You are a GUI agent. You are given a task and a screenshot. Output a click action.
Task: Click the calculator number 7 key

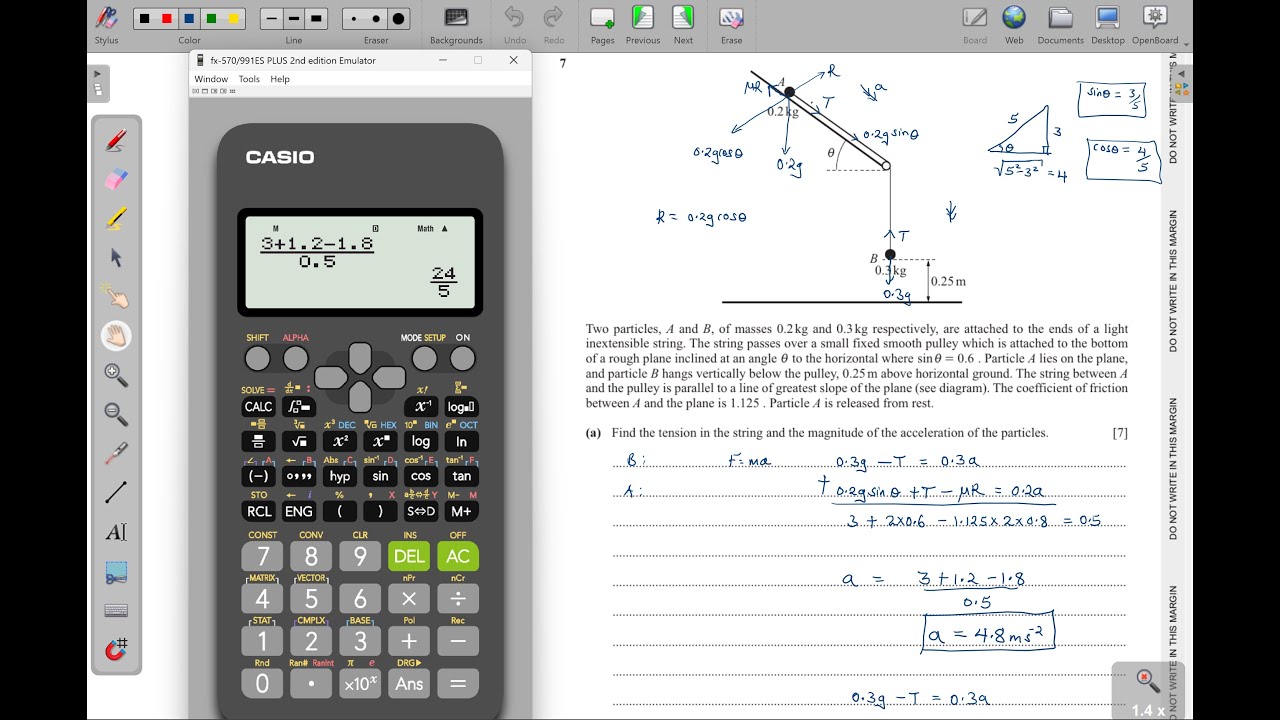pyautogui.click(x=263, y=557)
